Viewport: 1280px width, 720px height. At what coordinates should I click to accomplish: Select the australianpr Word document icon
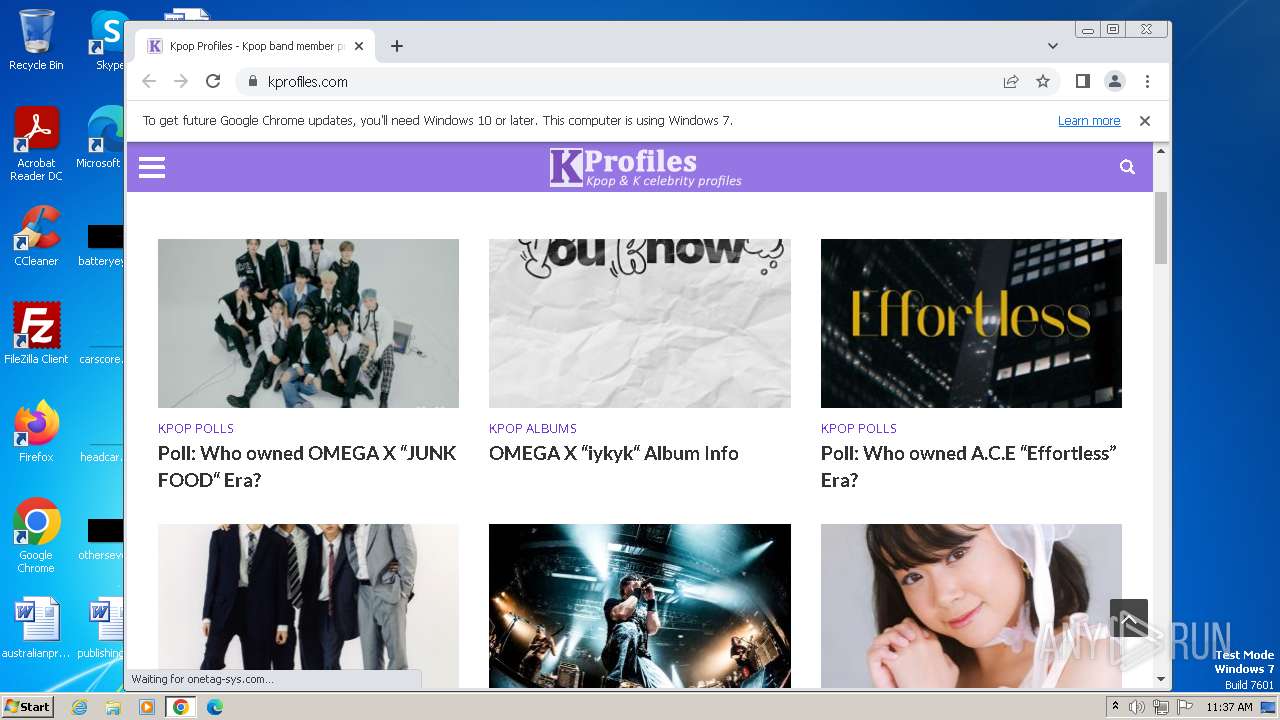click(36, 629)
